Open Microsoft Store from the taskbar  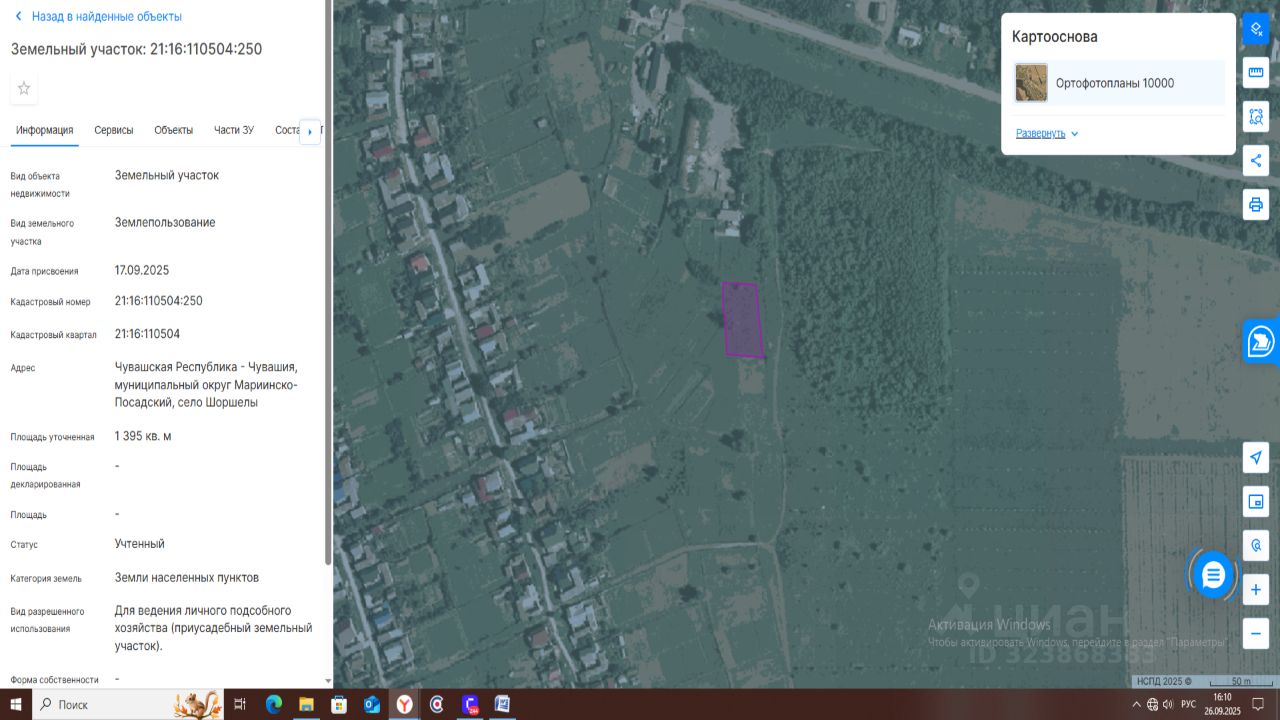(339, 704)
